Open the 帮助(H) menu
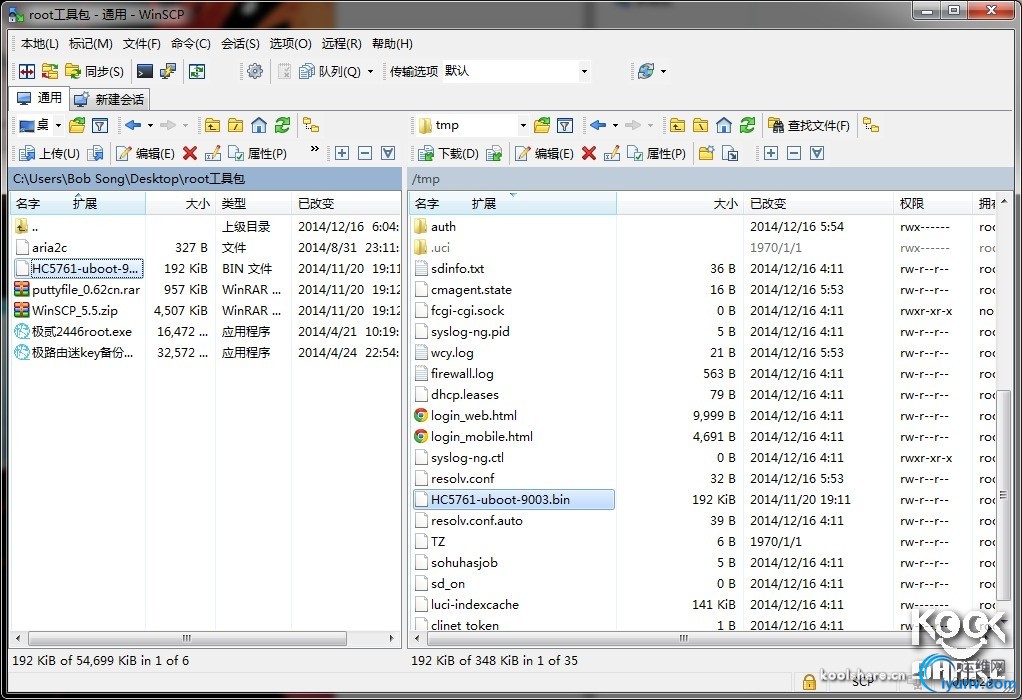Viewport: 1022px width, 700px height. coord(392,44)
